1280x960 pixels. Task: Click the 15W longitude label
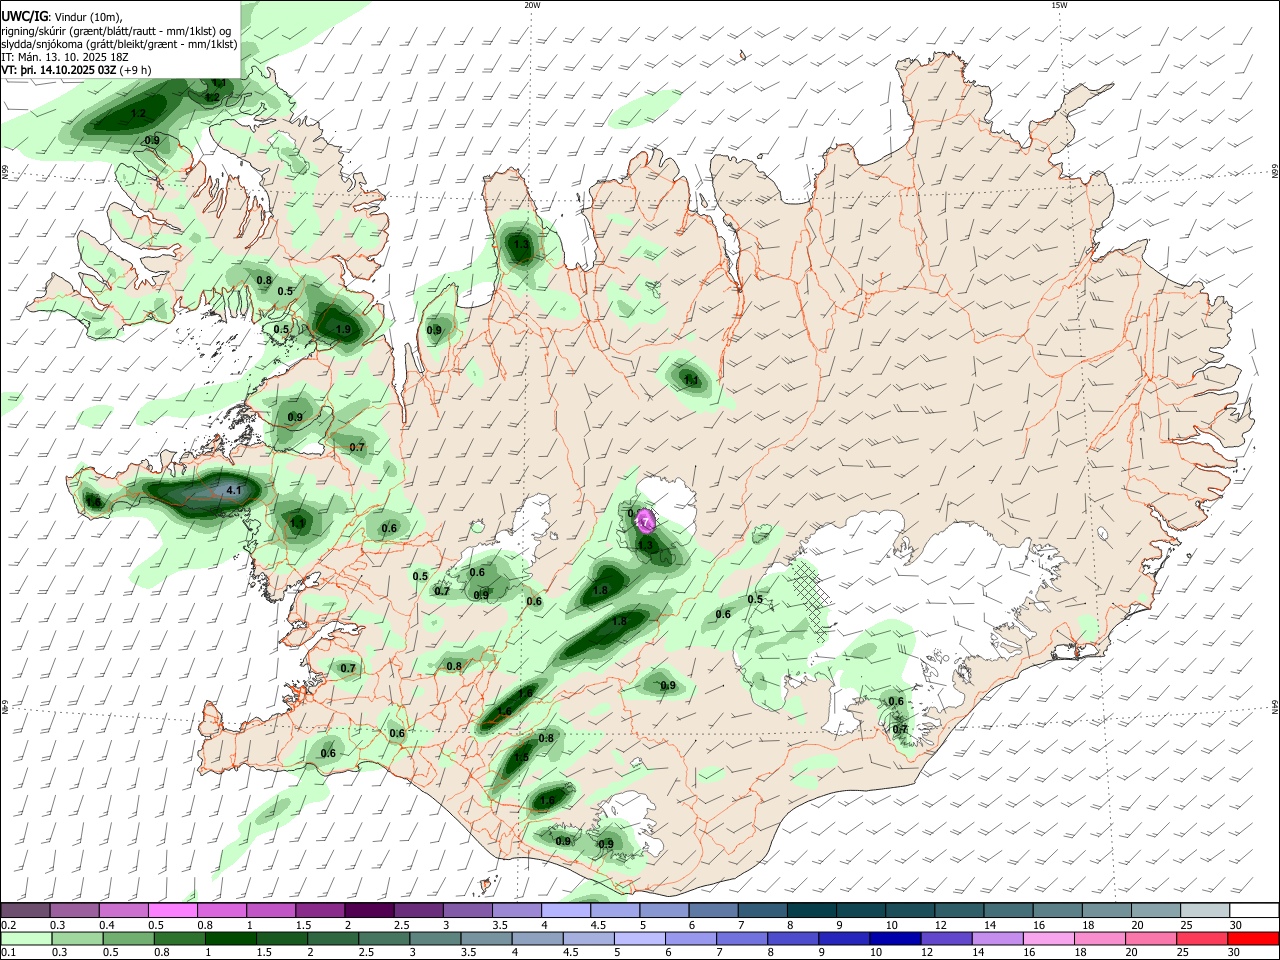pyautogui.click(x=1059, y=5)
